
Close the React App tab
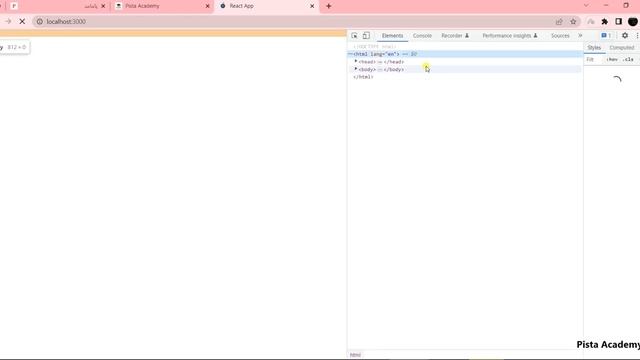[312, 6]
